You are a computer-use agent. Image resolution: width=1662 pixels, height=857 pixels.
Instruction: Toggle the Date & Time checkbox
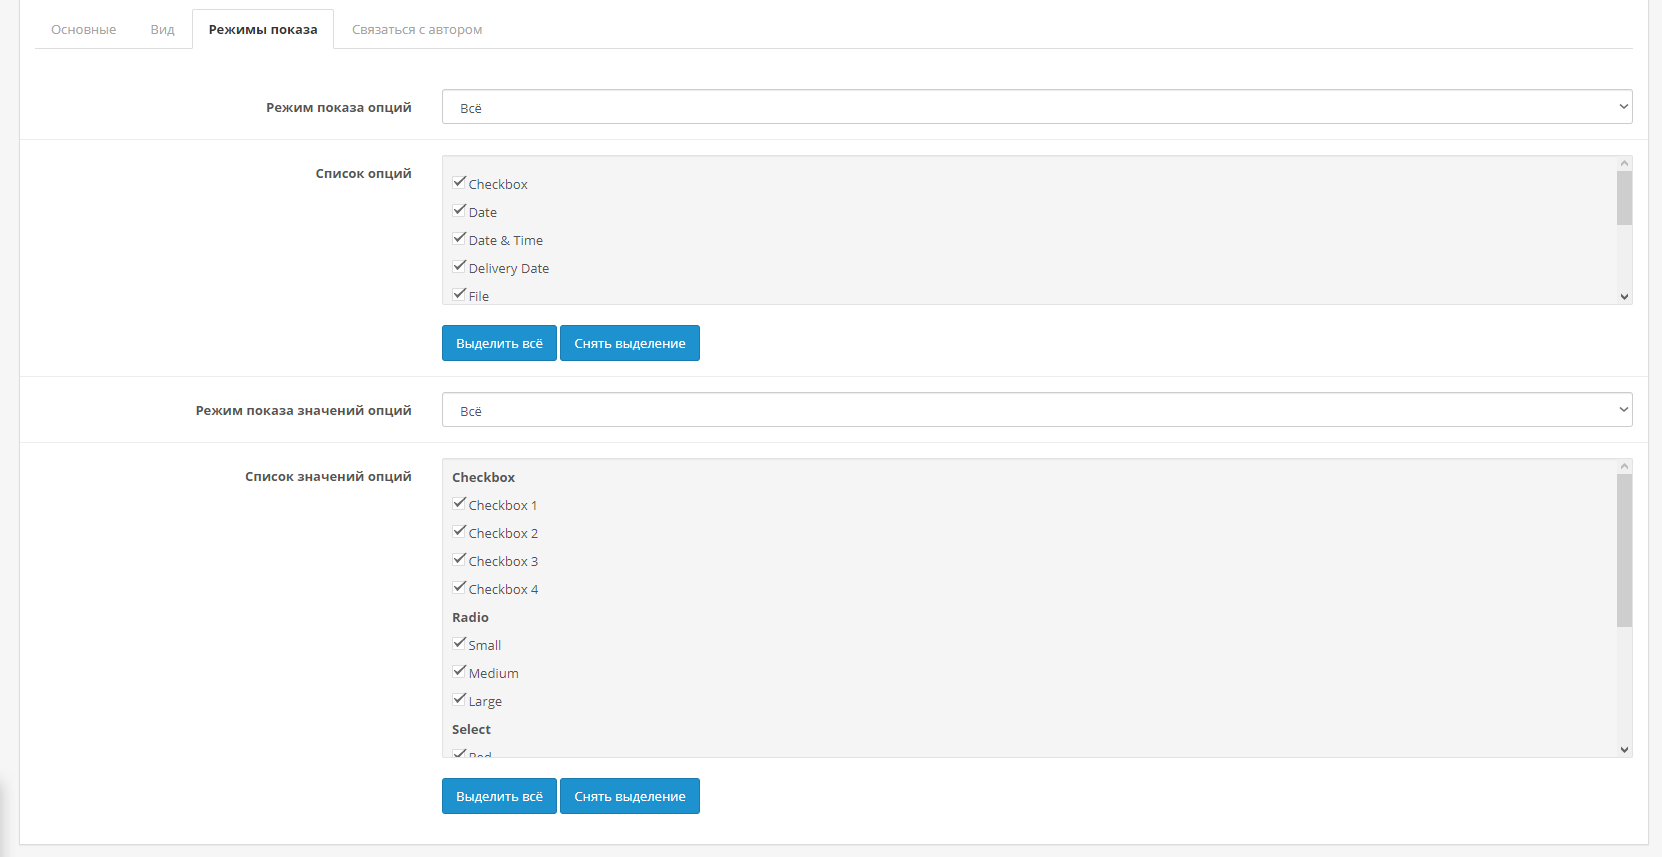[x=460, y=239]
